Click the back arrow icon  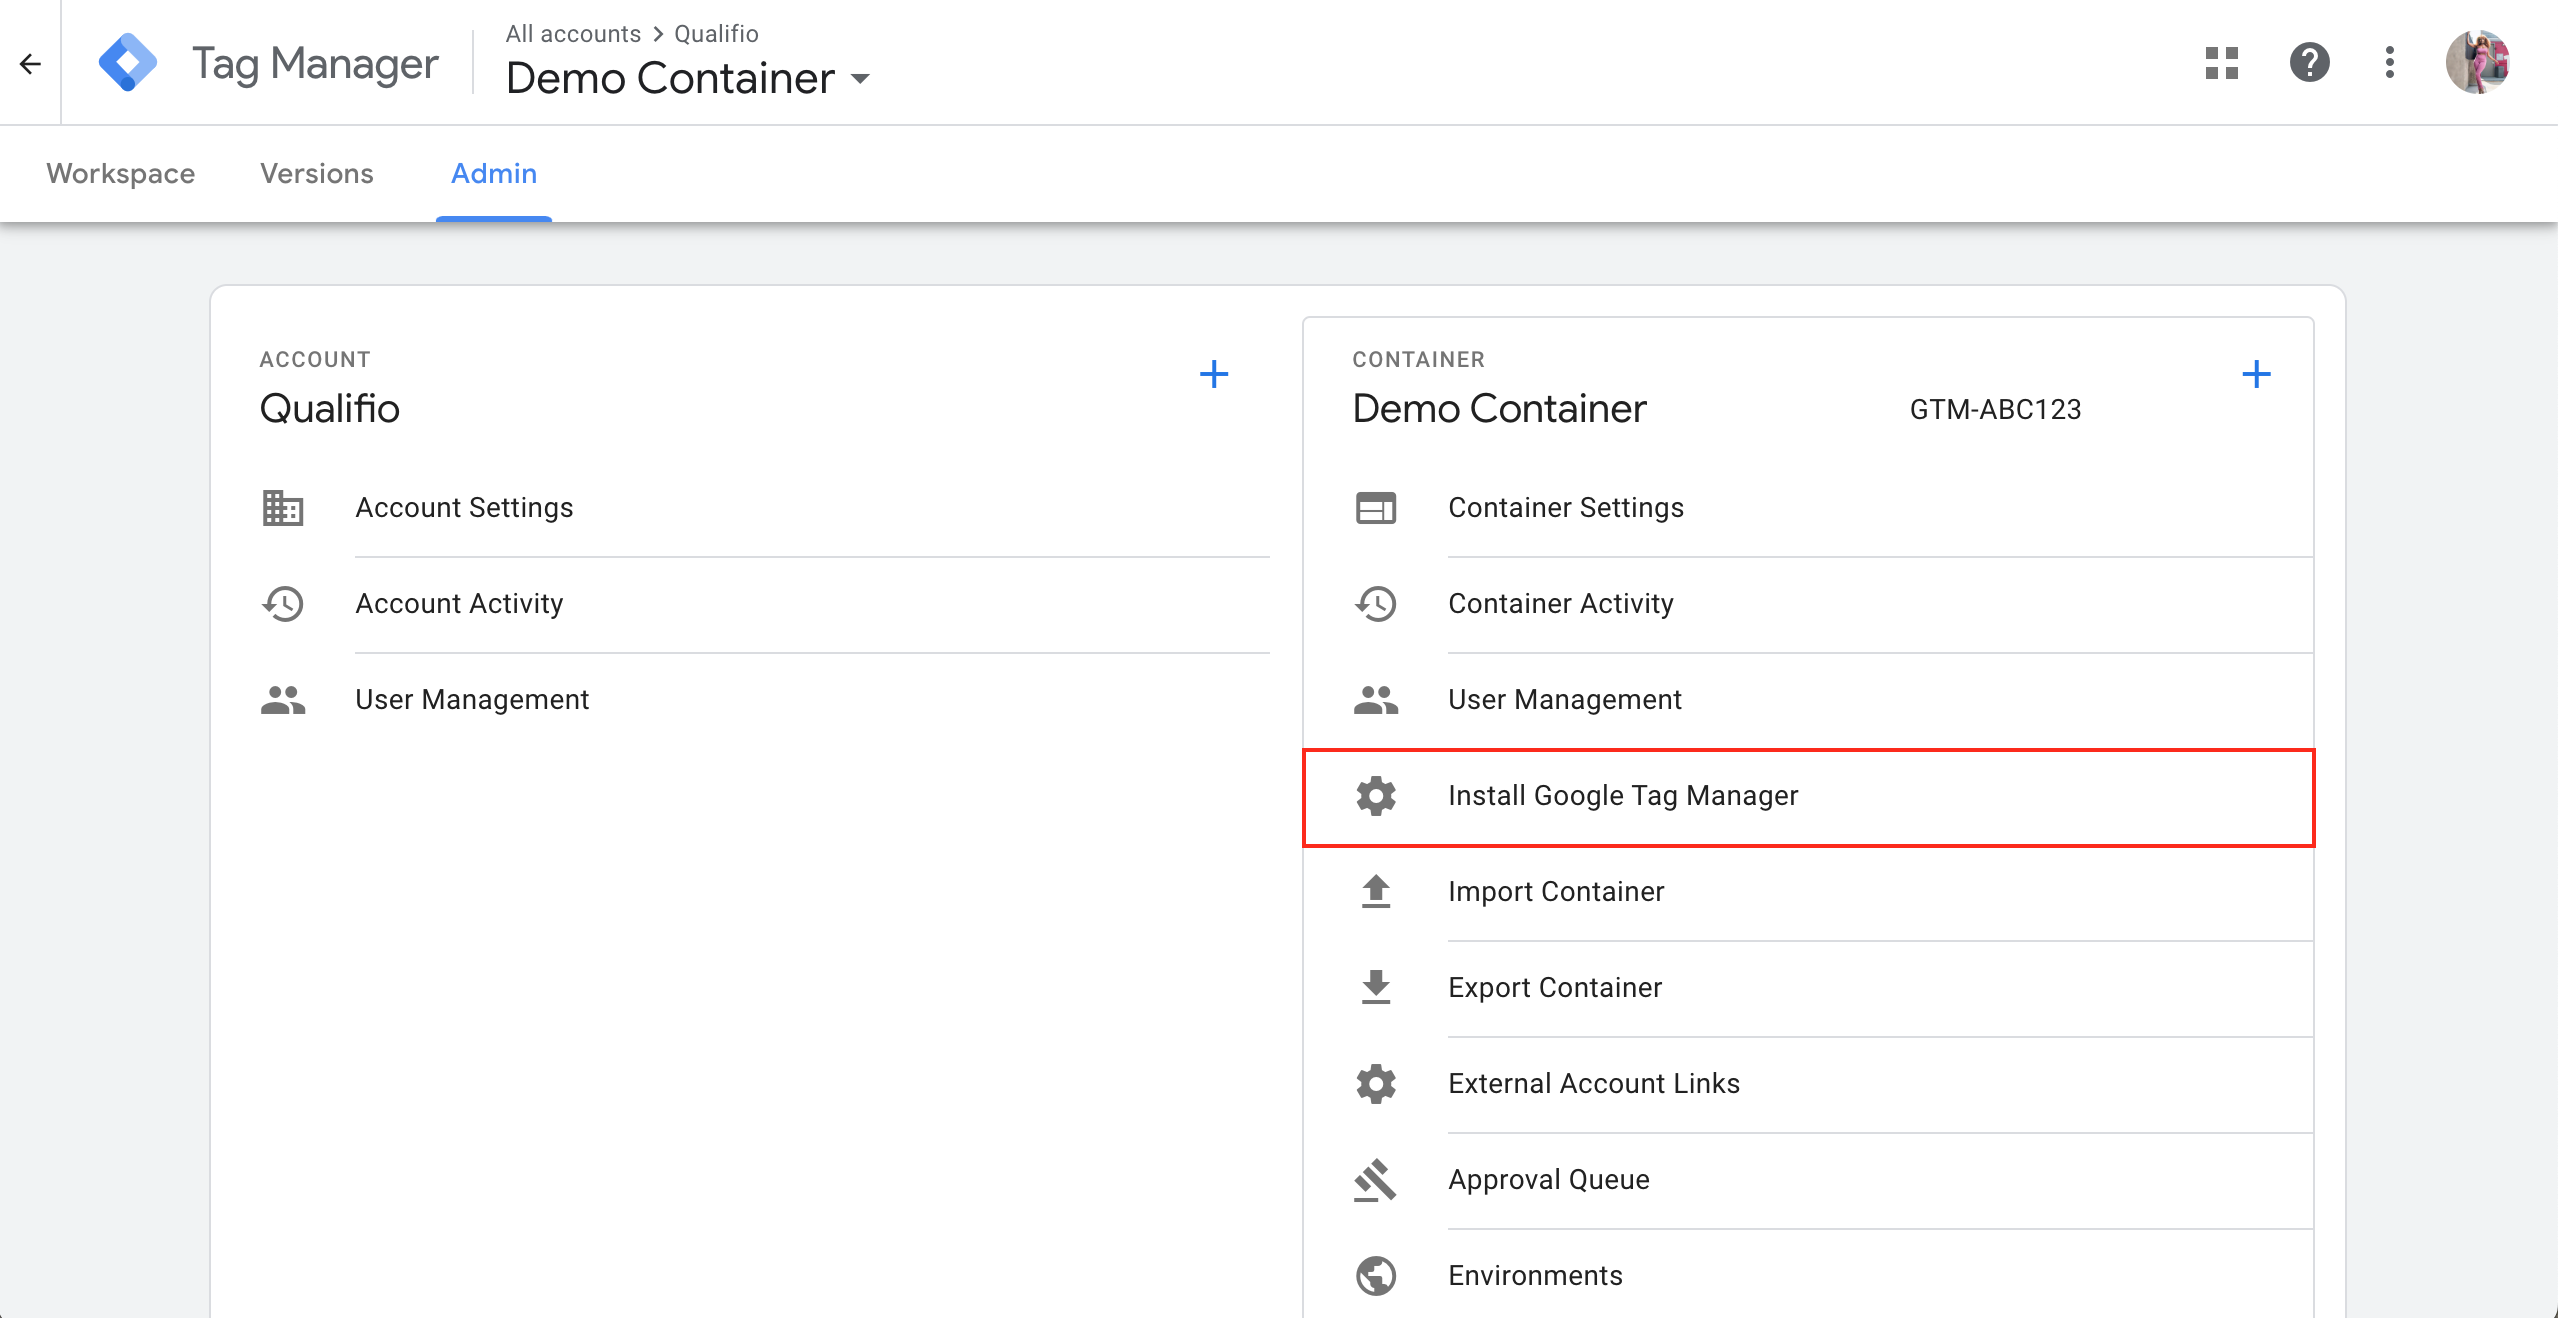pos(30,64)
